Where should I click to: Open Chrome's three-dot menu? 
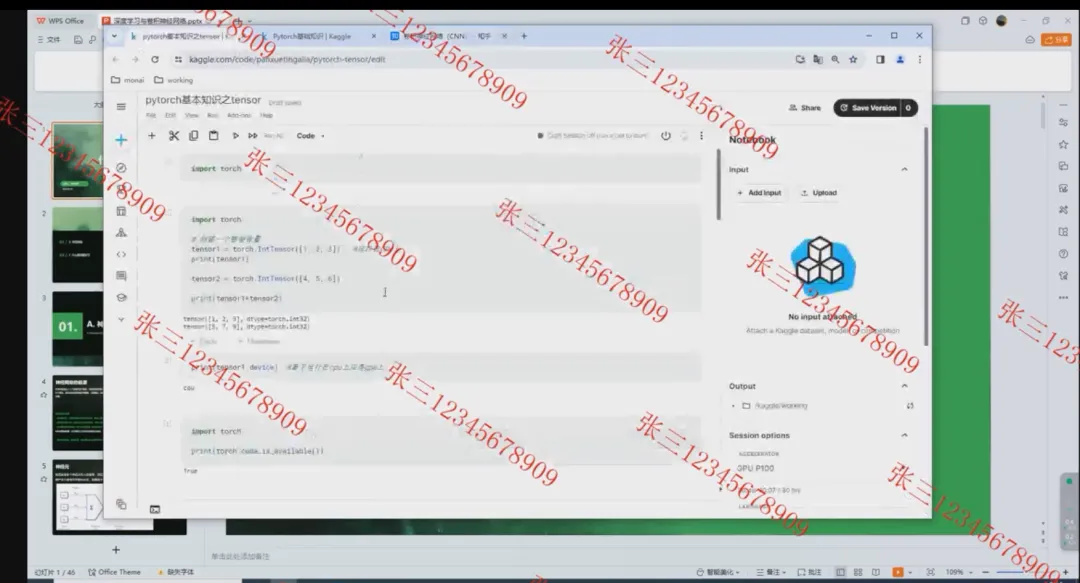pyautogui.click(x=920, y=59)
